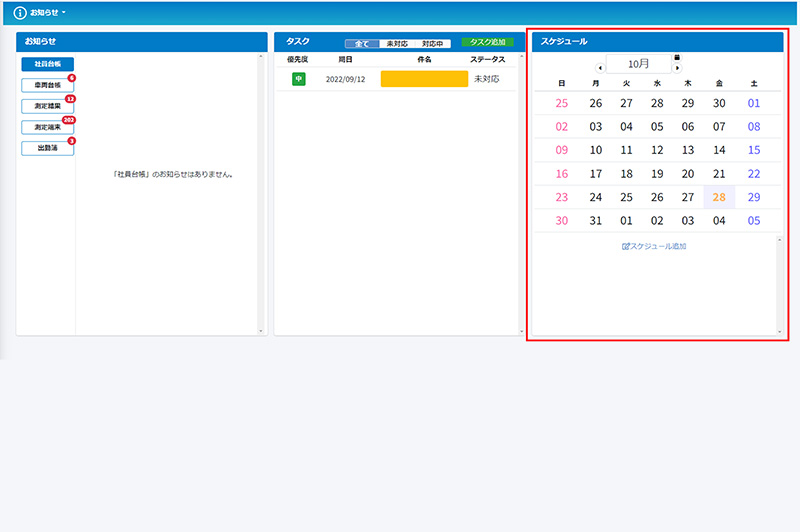Show the 測定端末 notifications with 202 badge
The height and width of the screenshot is (532, 800).
pos(47,127)
